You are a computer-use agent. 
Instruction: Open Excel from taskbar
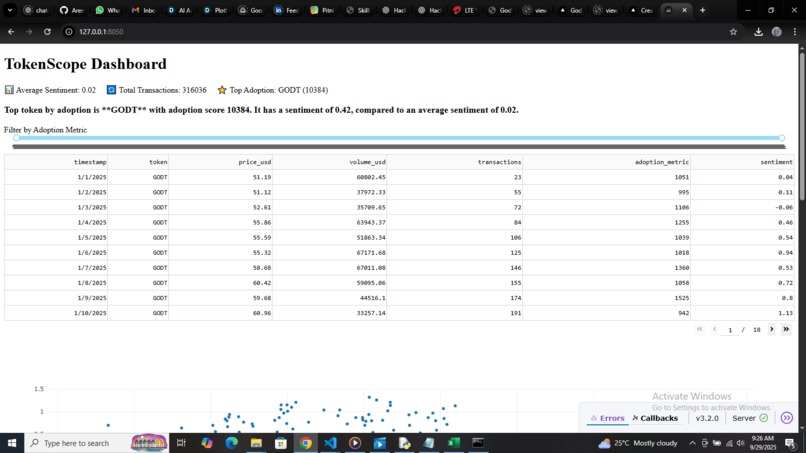tap(453, 443)
